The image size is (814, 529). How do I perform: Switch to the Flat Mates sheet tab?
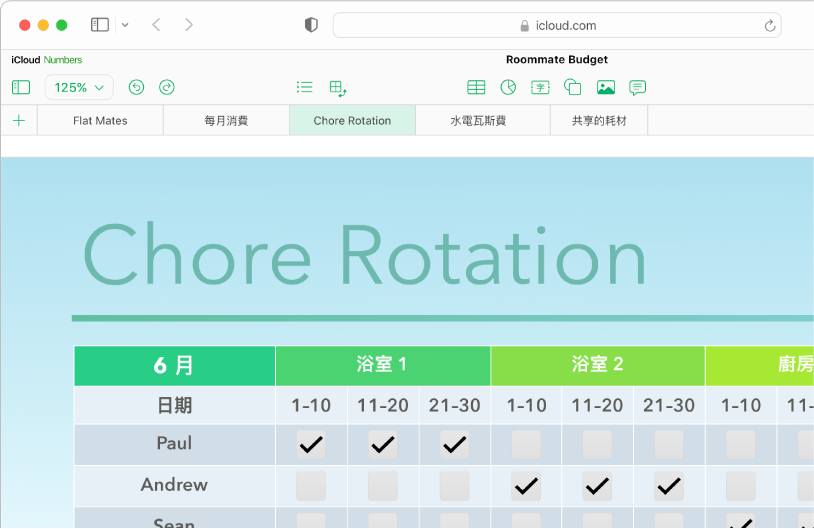(x=100, y=121)
